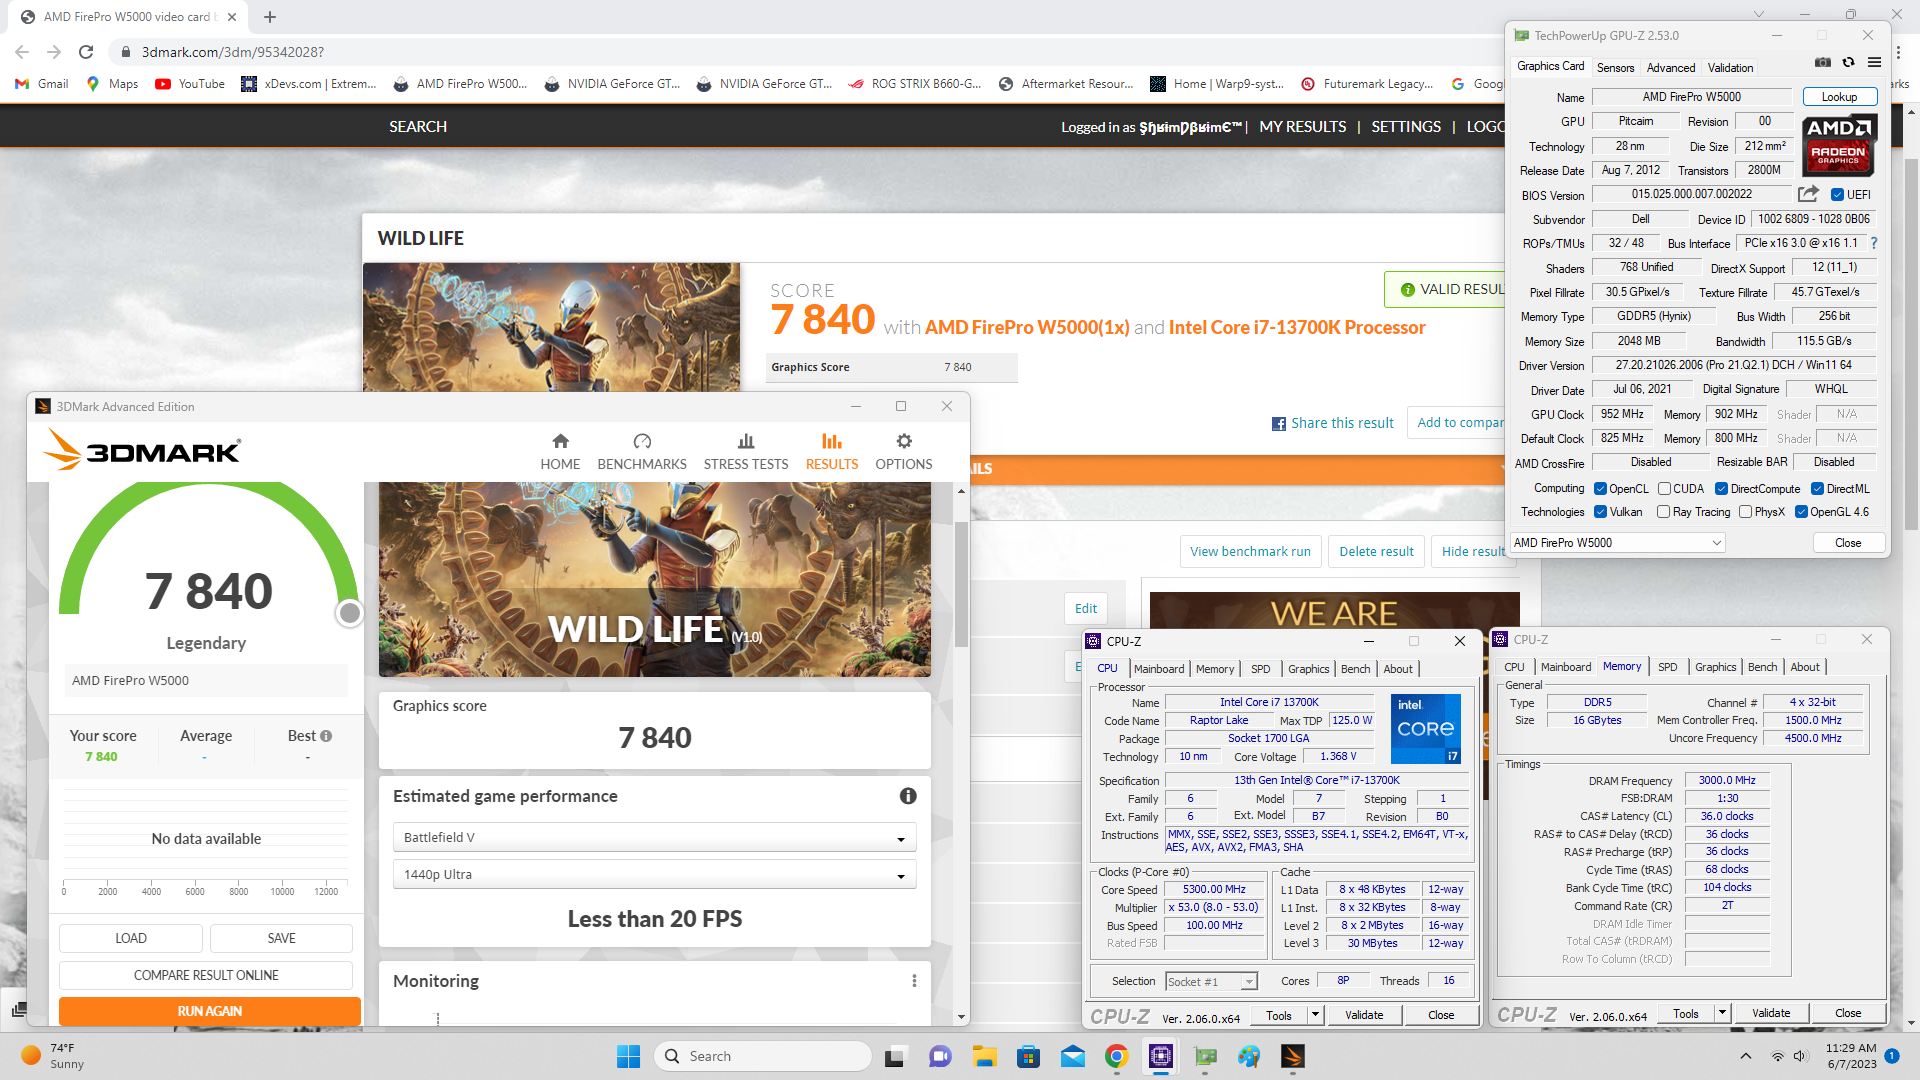This screenshot has height=1080, width=1920.
Task: Open Microsoft Store on the taskbar
Action: [x=1029, y=1056]
